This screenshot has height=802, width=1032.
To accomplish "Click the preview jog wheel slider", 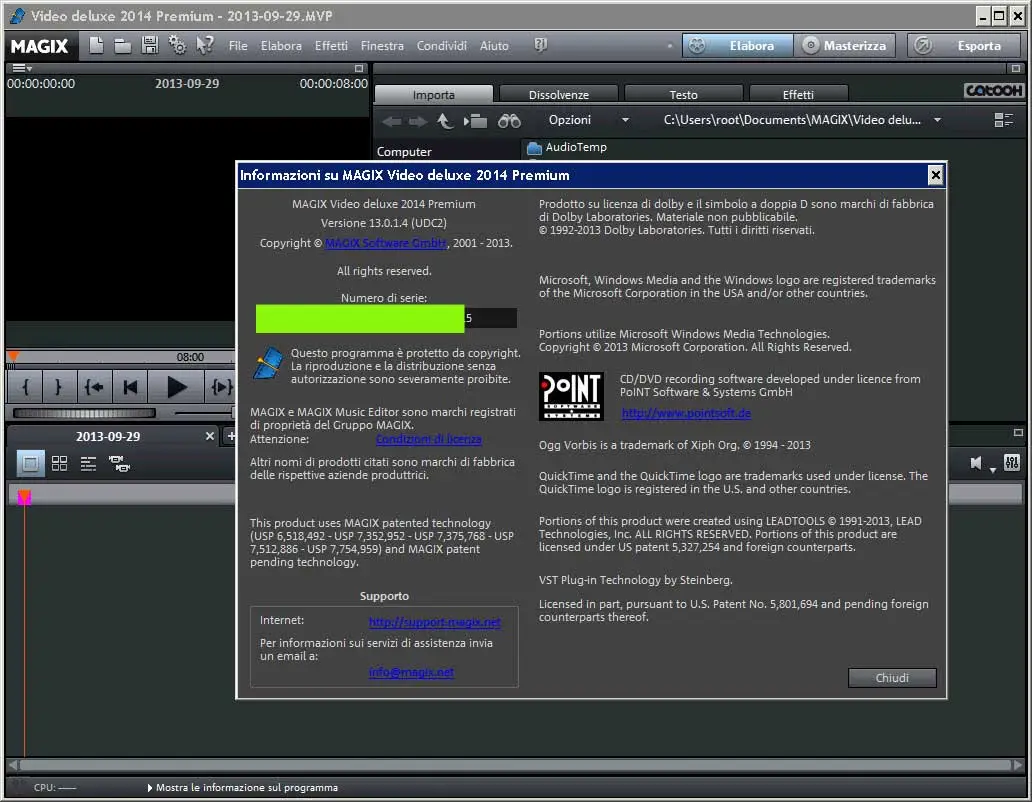I will coord(84,413).
